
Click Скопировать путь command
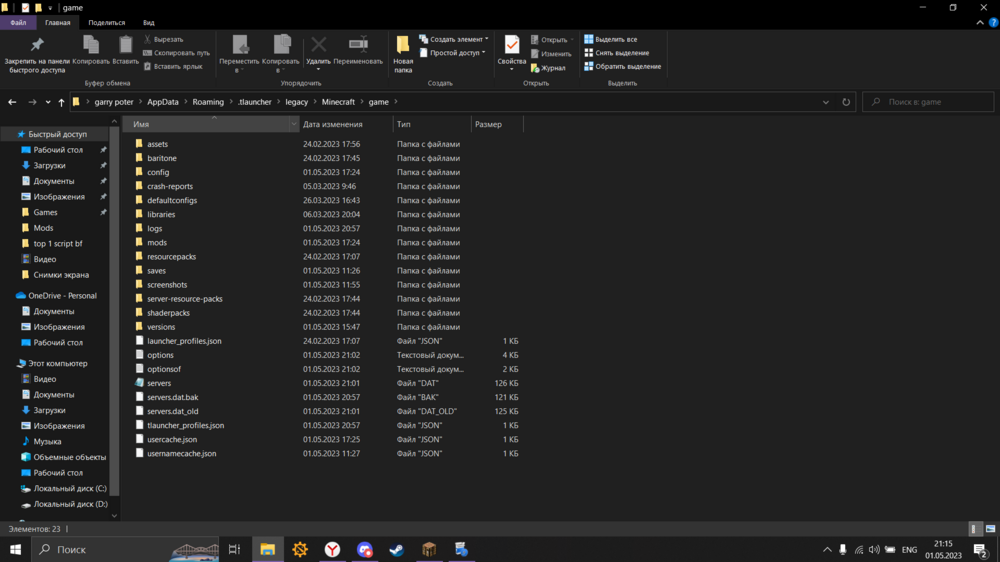[177, 53]
